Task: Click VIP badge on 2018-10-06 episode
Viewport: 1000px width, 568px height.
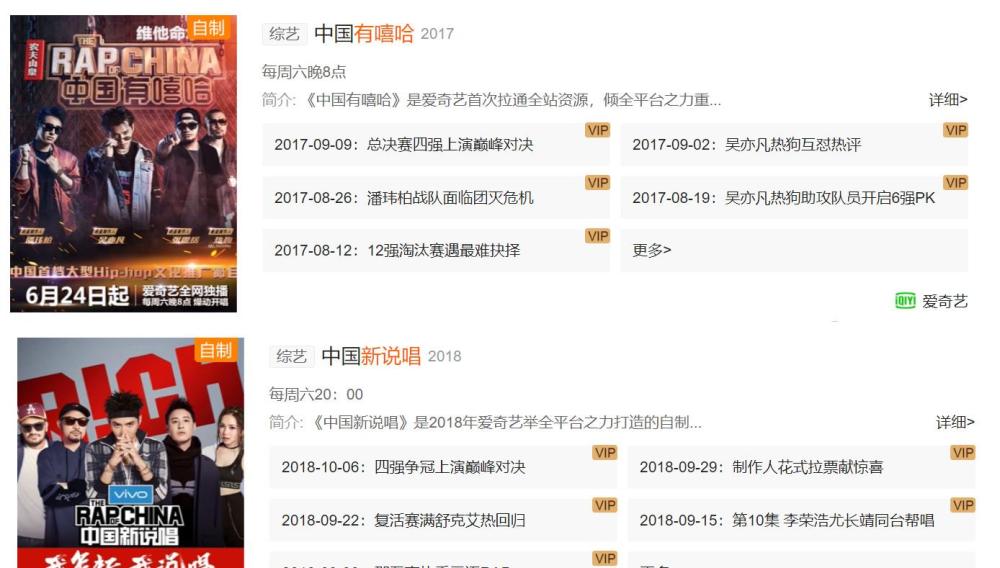Action: (605, 453)
